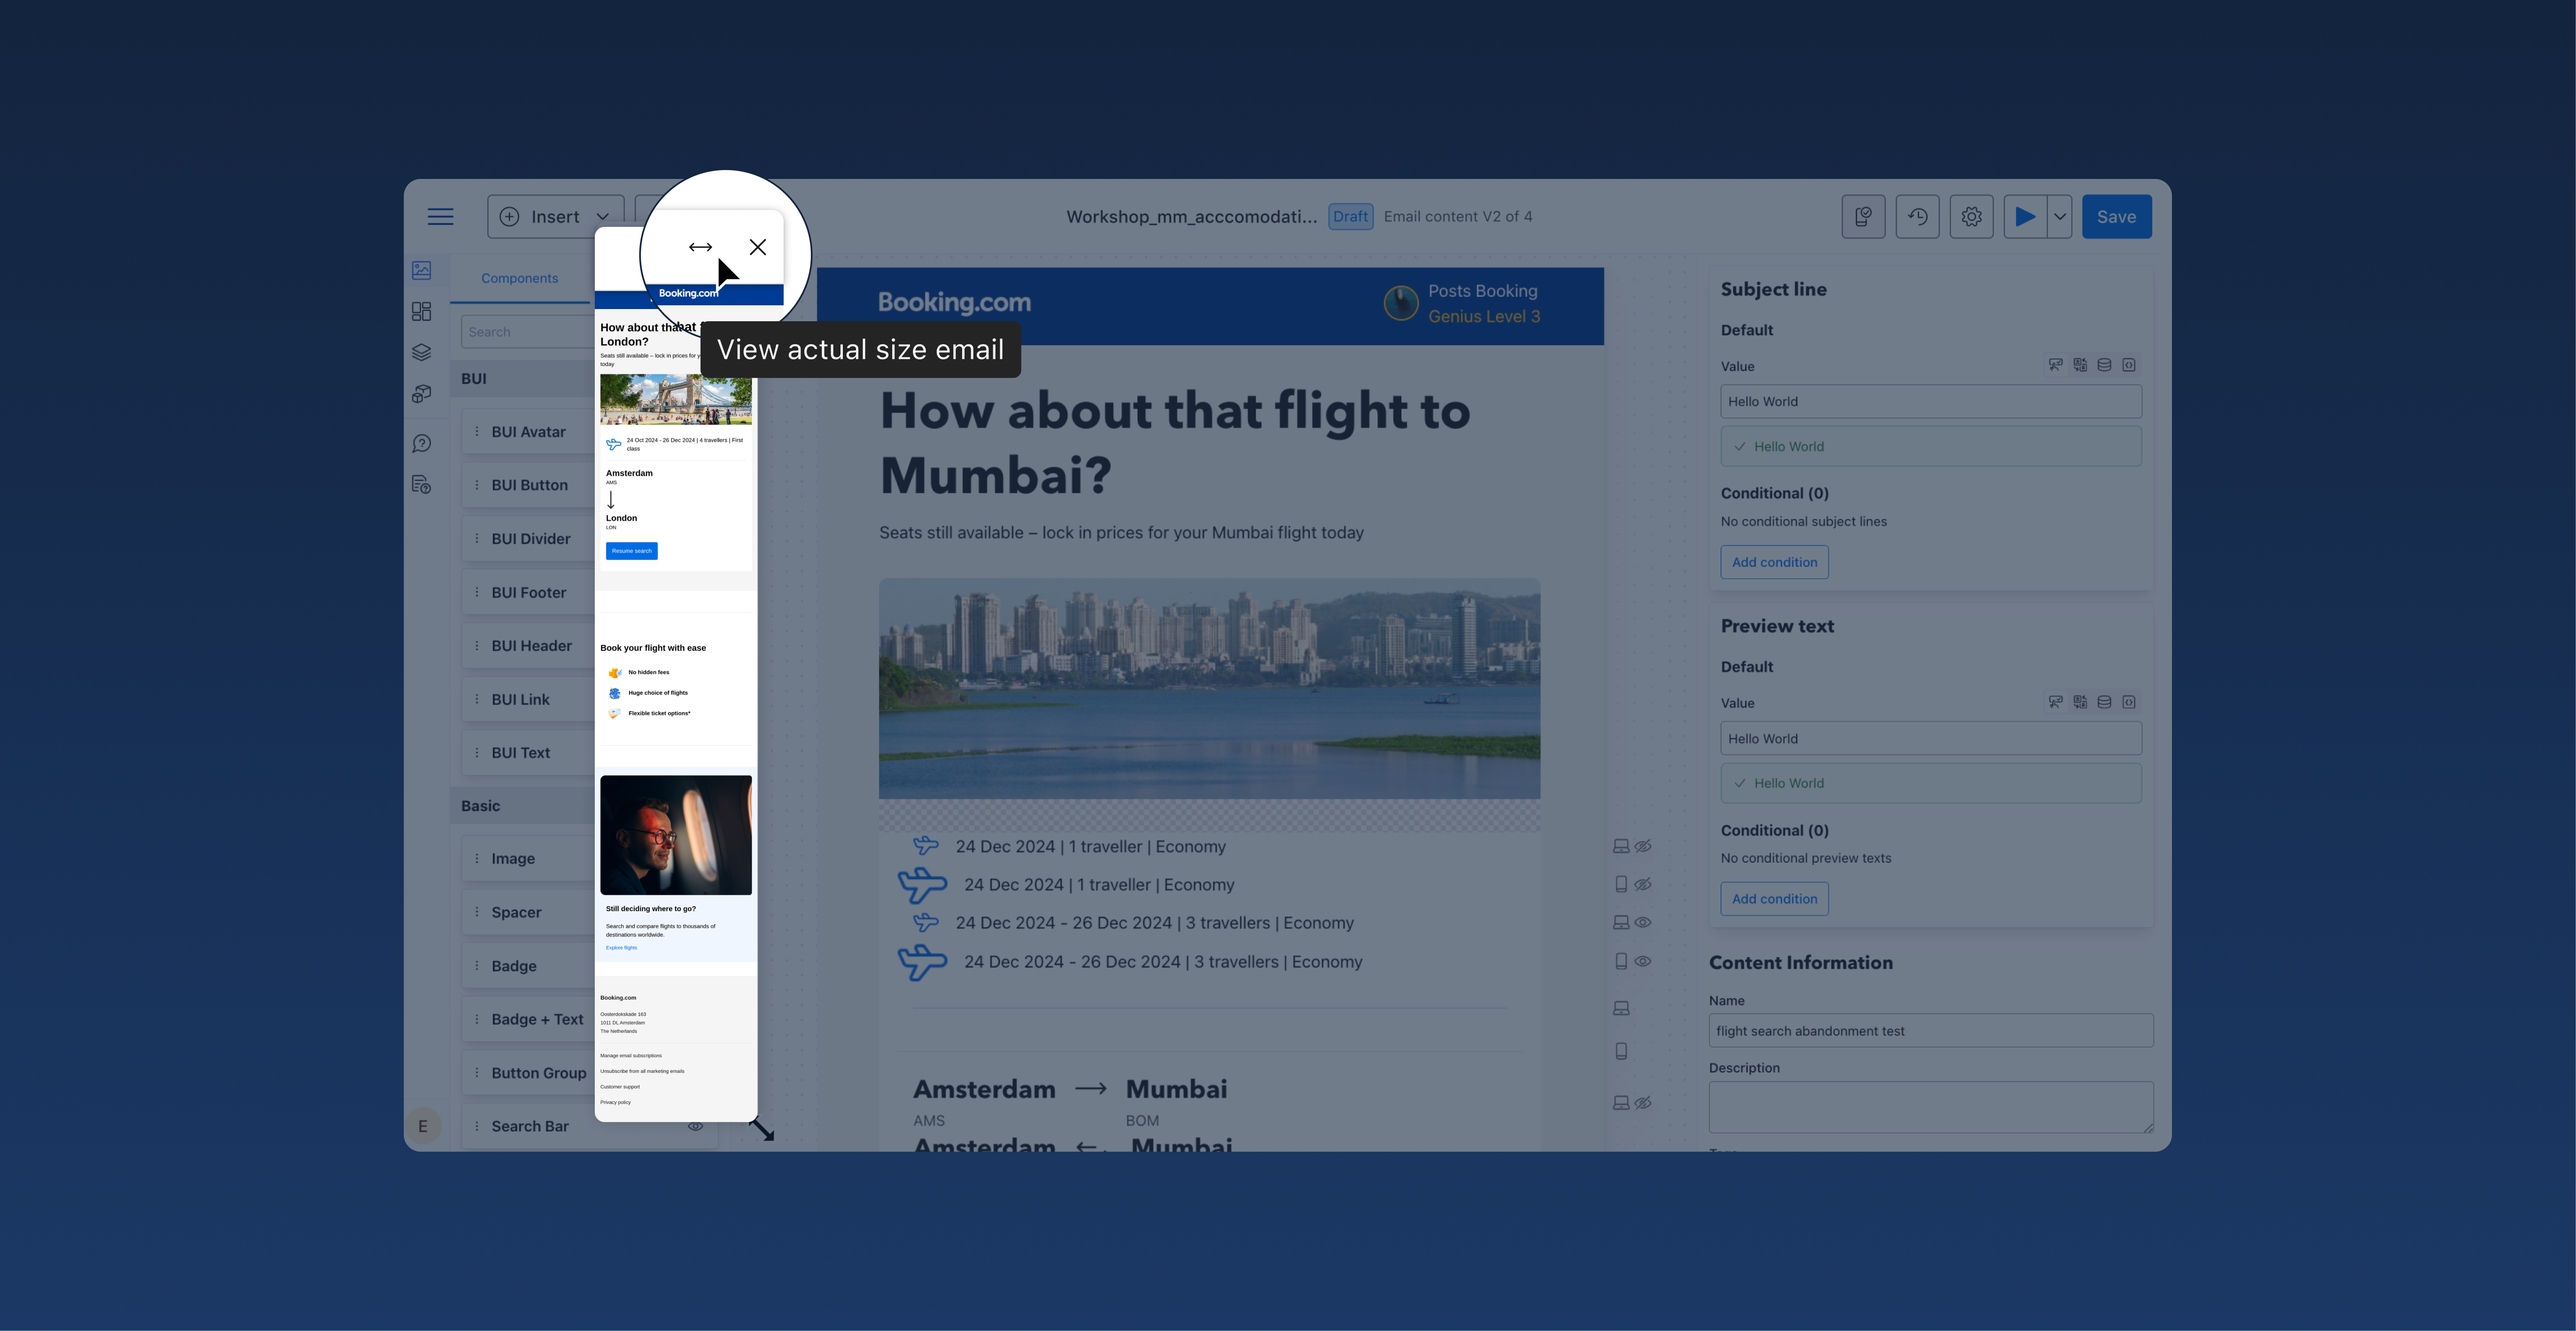Click the Subject line translation icon

[2080, 365]
